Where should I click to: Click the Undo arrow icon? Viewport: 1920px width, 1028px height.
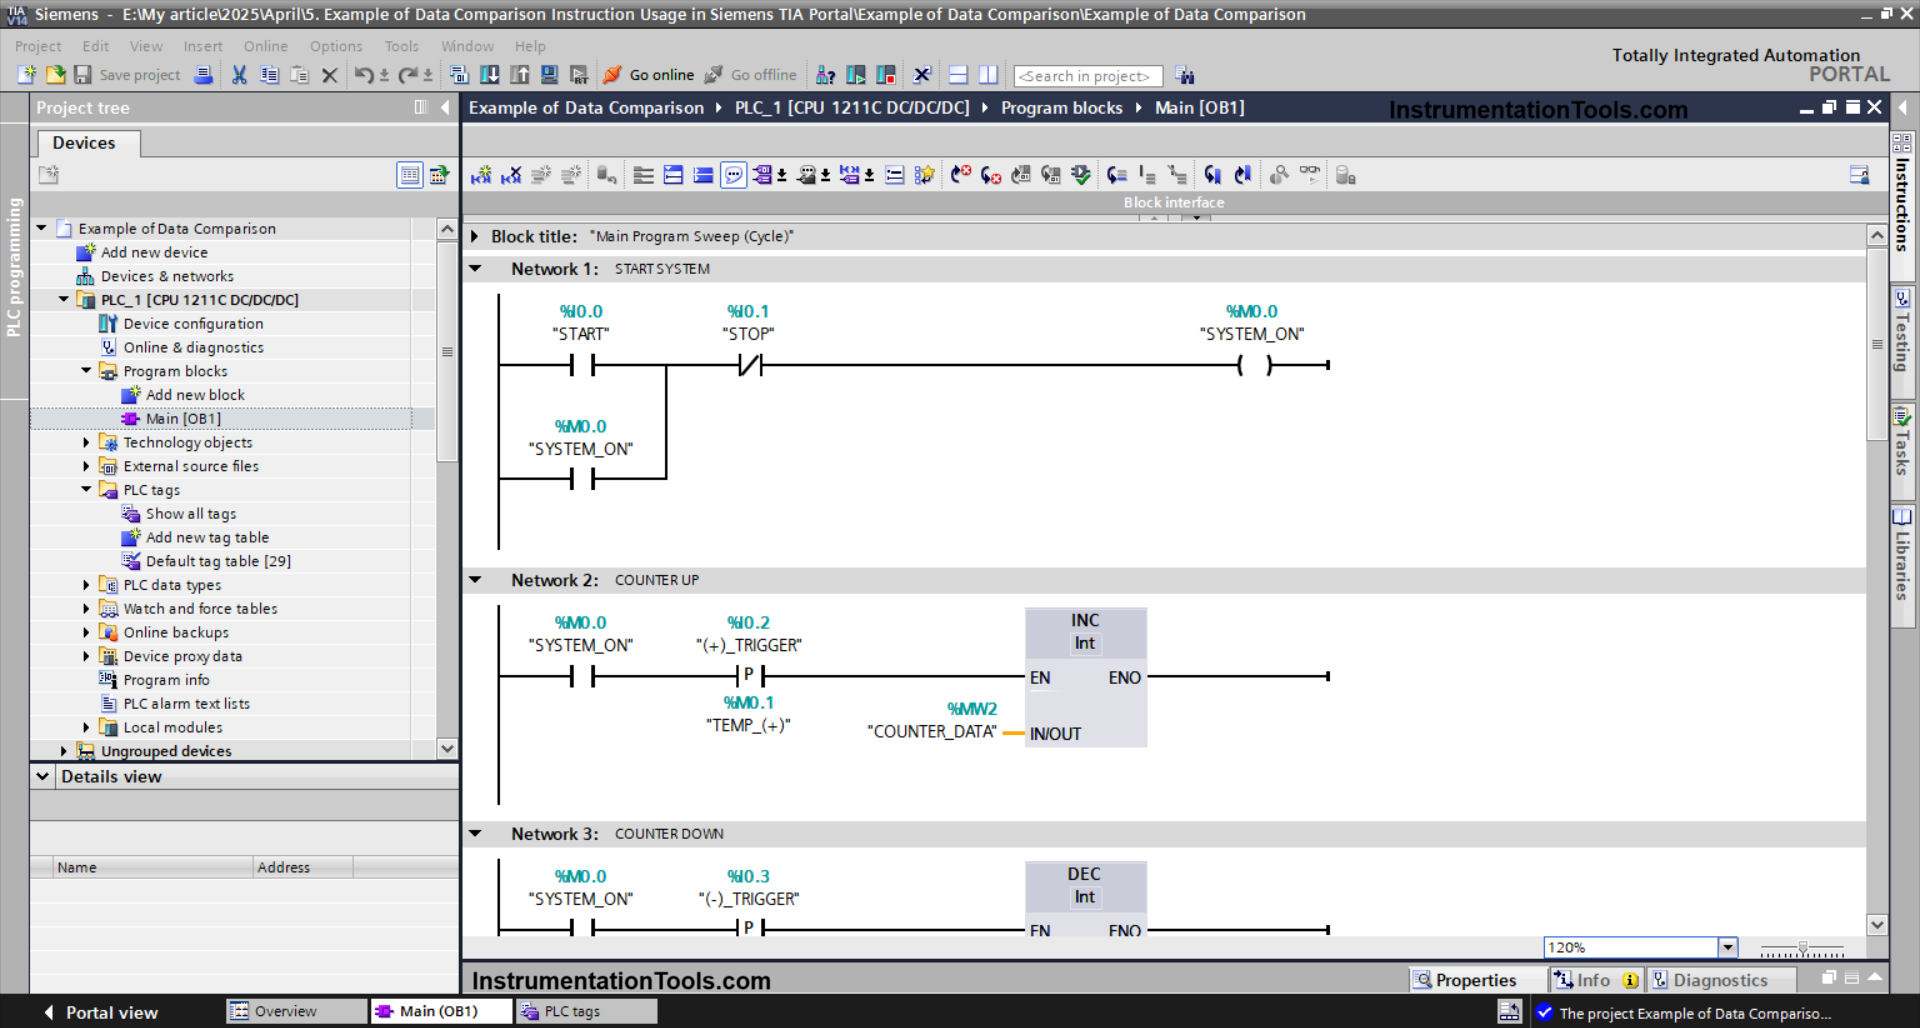coord(363,75)
